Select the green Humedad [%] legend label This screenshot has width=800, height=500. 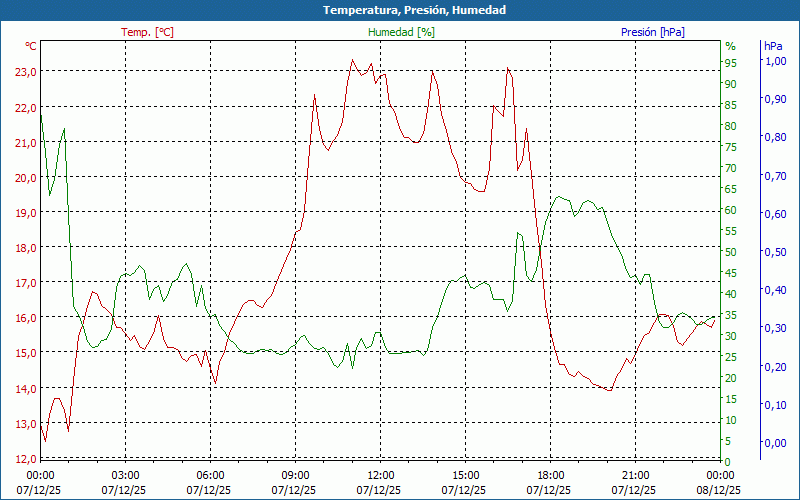click(x=401, y=32)
